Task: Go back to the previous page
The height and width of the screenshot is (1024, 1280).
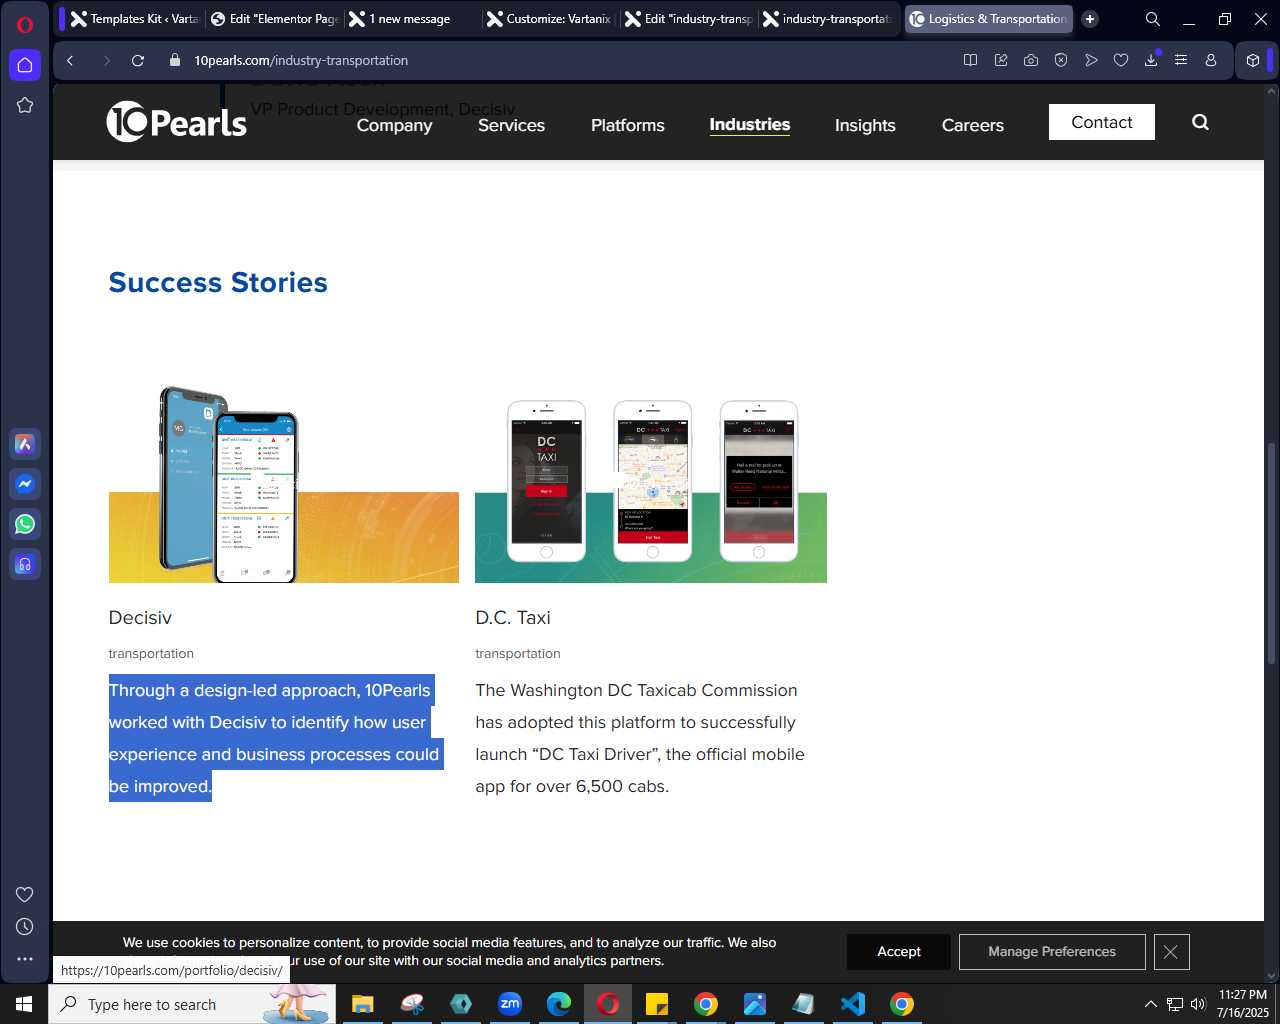Action: click(x=70, y=60)
